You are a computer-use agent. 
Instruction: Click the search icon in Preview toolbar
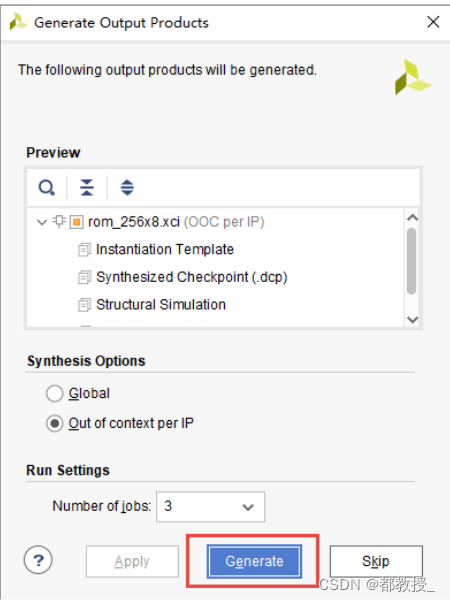[46, 188]
